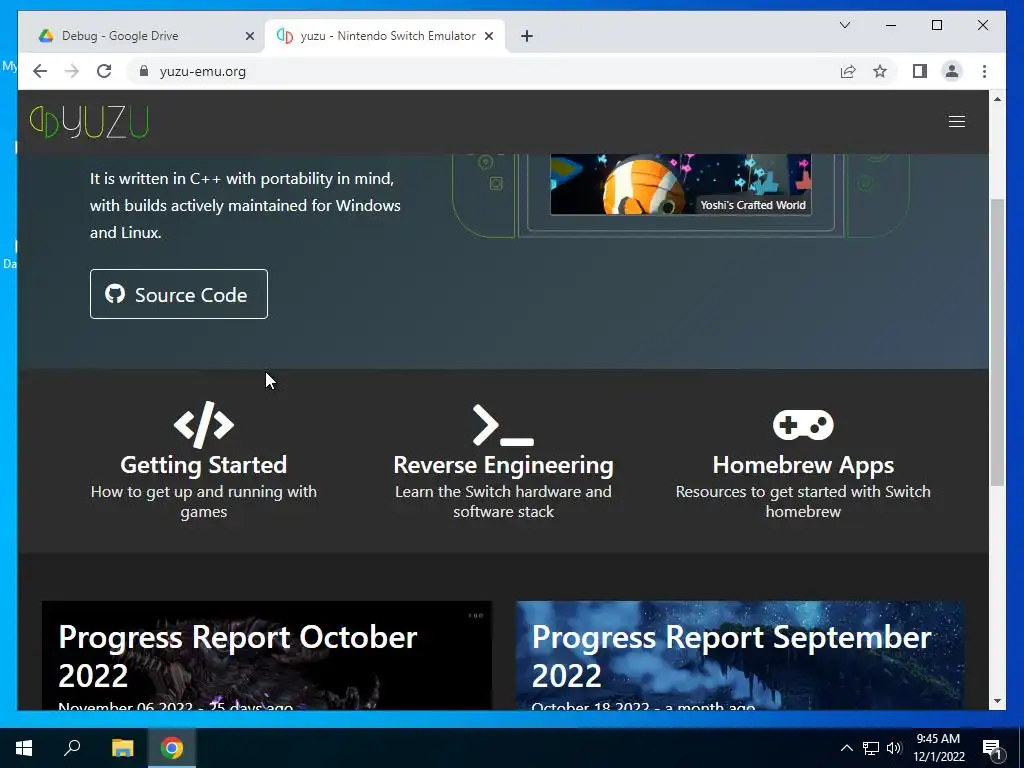Close the Debug - Google Drive tab
The width and height of the screenshot is (1024, 768).
tap(249, 36)
